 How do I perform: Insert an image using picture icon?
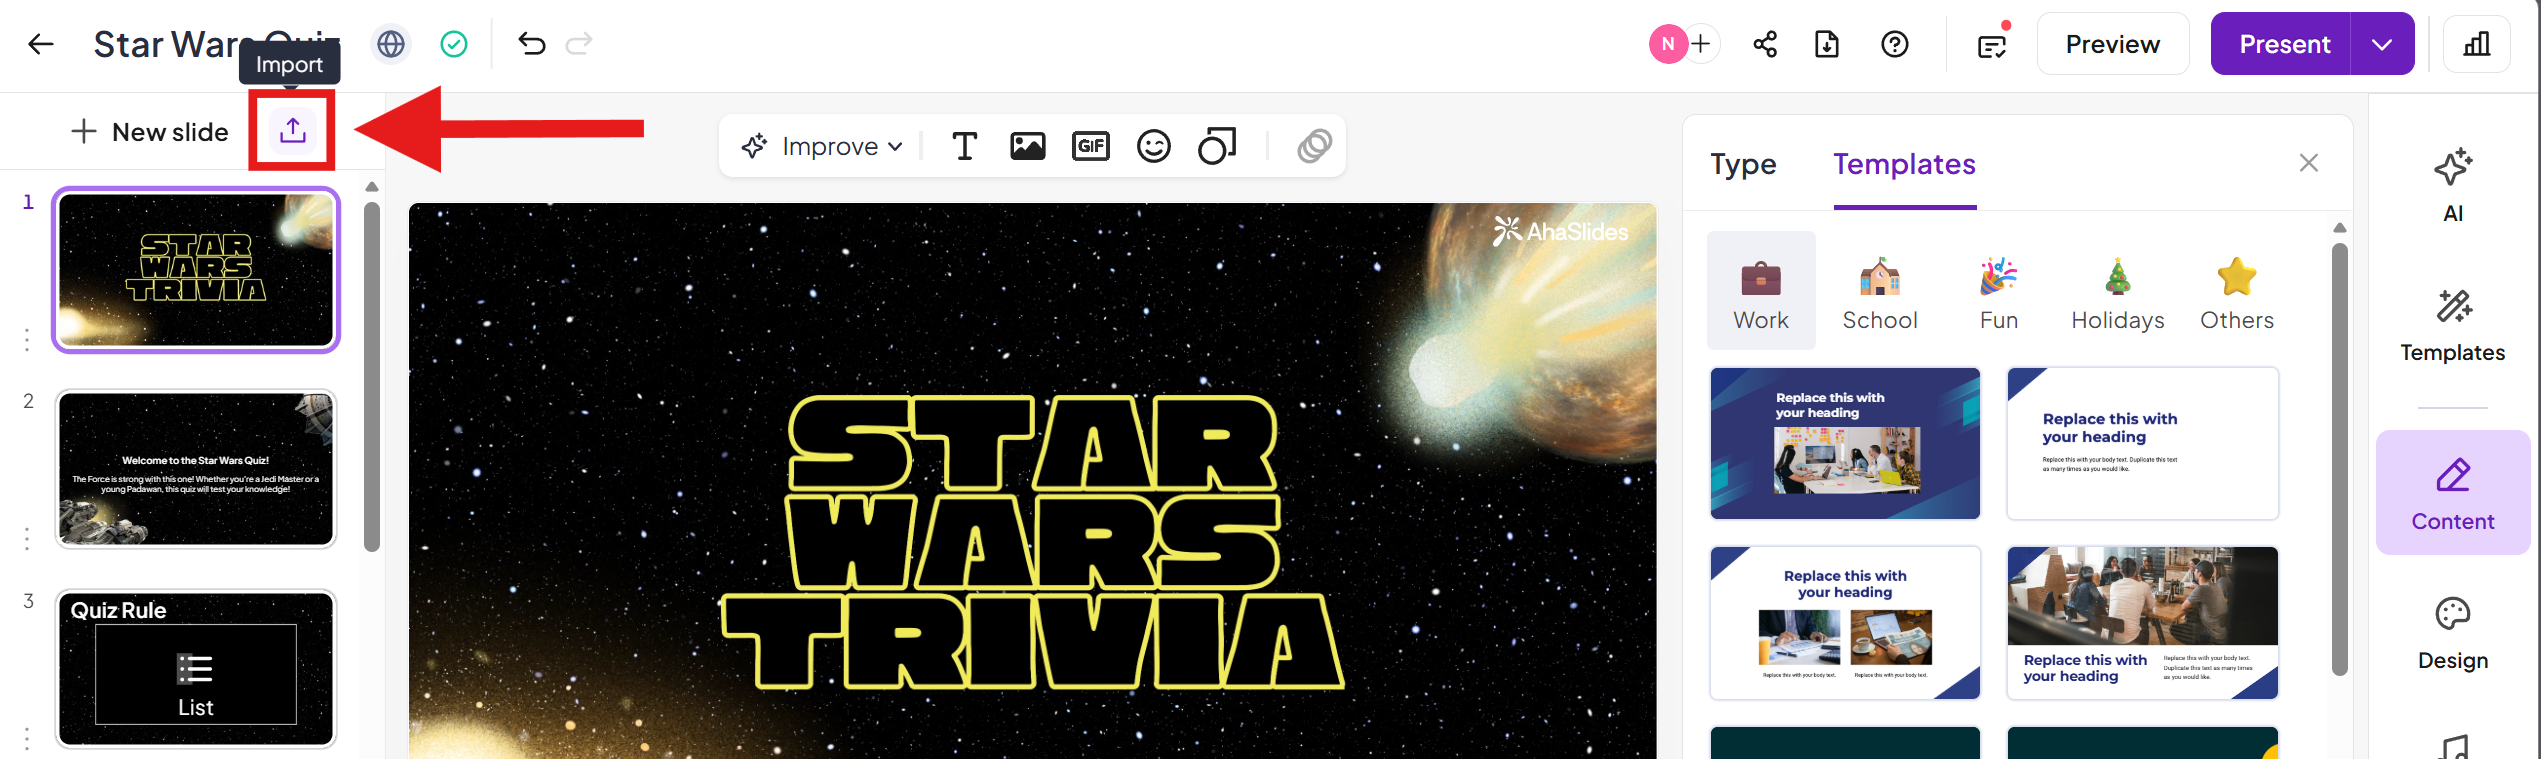[1027, 147]
